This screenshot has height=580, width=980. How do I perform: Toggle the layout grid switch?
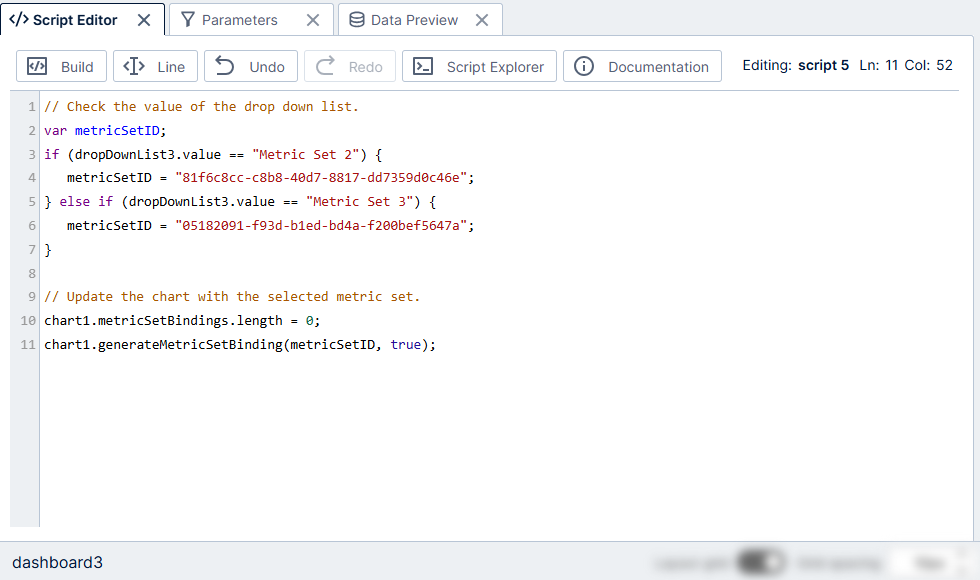click(761, 563)
